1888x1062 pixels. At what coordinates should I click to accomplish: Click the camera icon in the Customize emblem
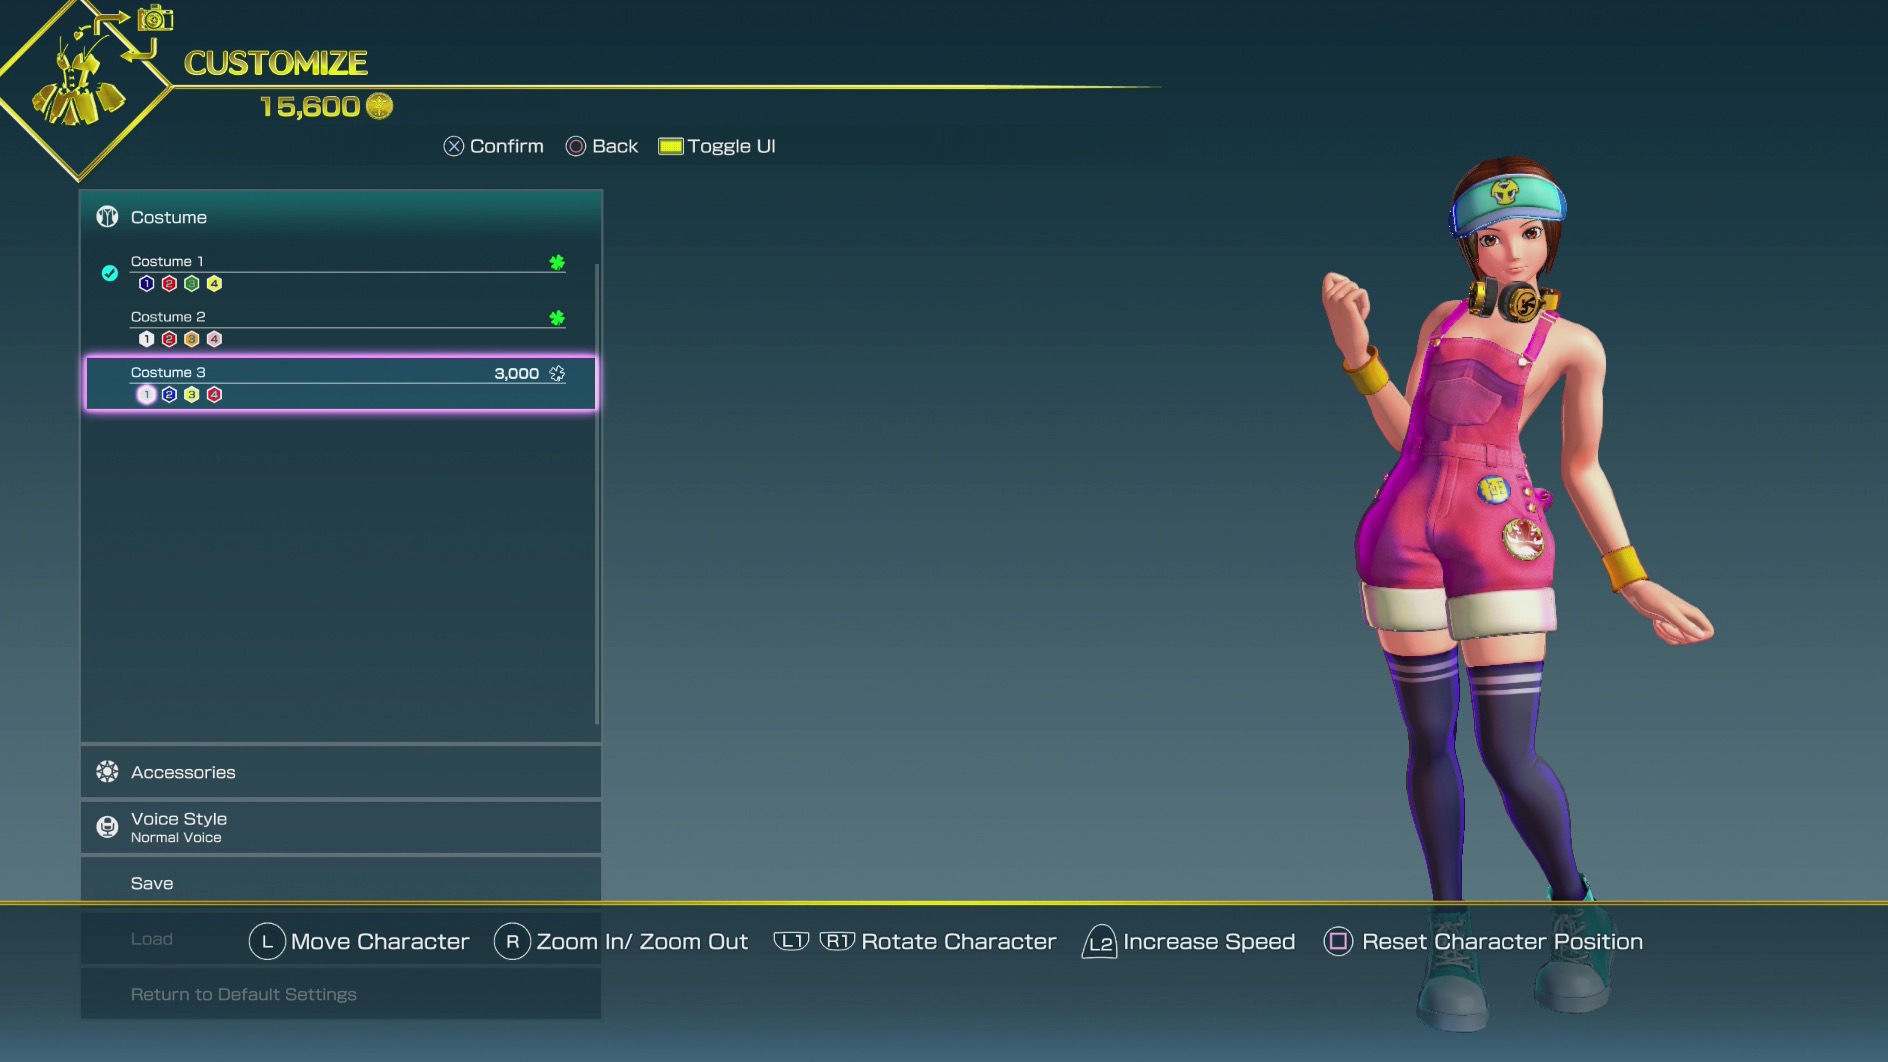155,18
